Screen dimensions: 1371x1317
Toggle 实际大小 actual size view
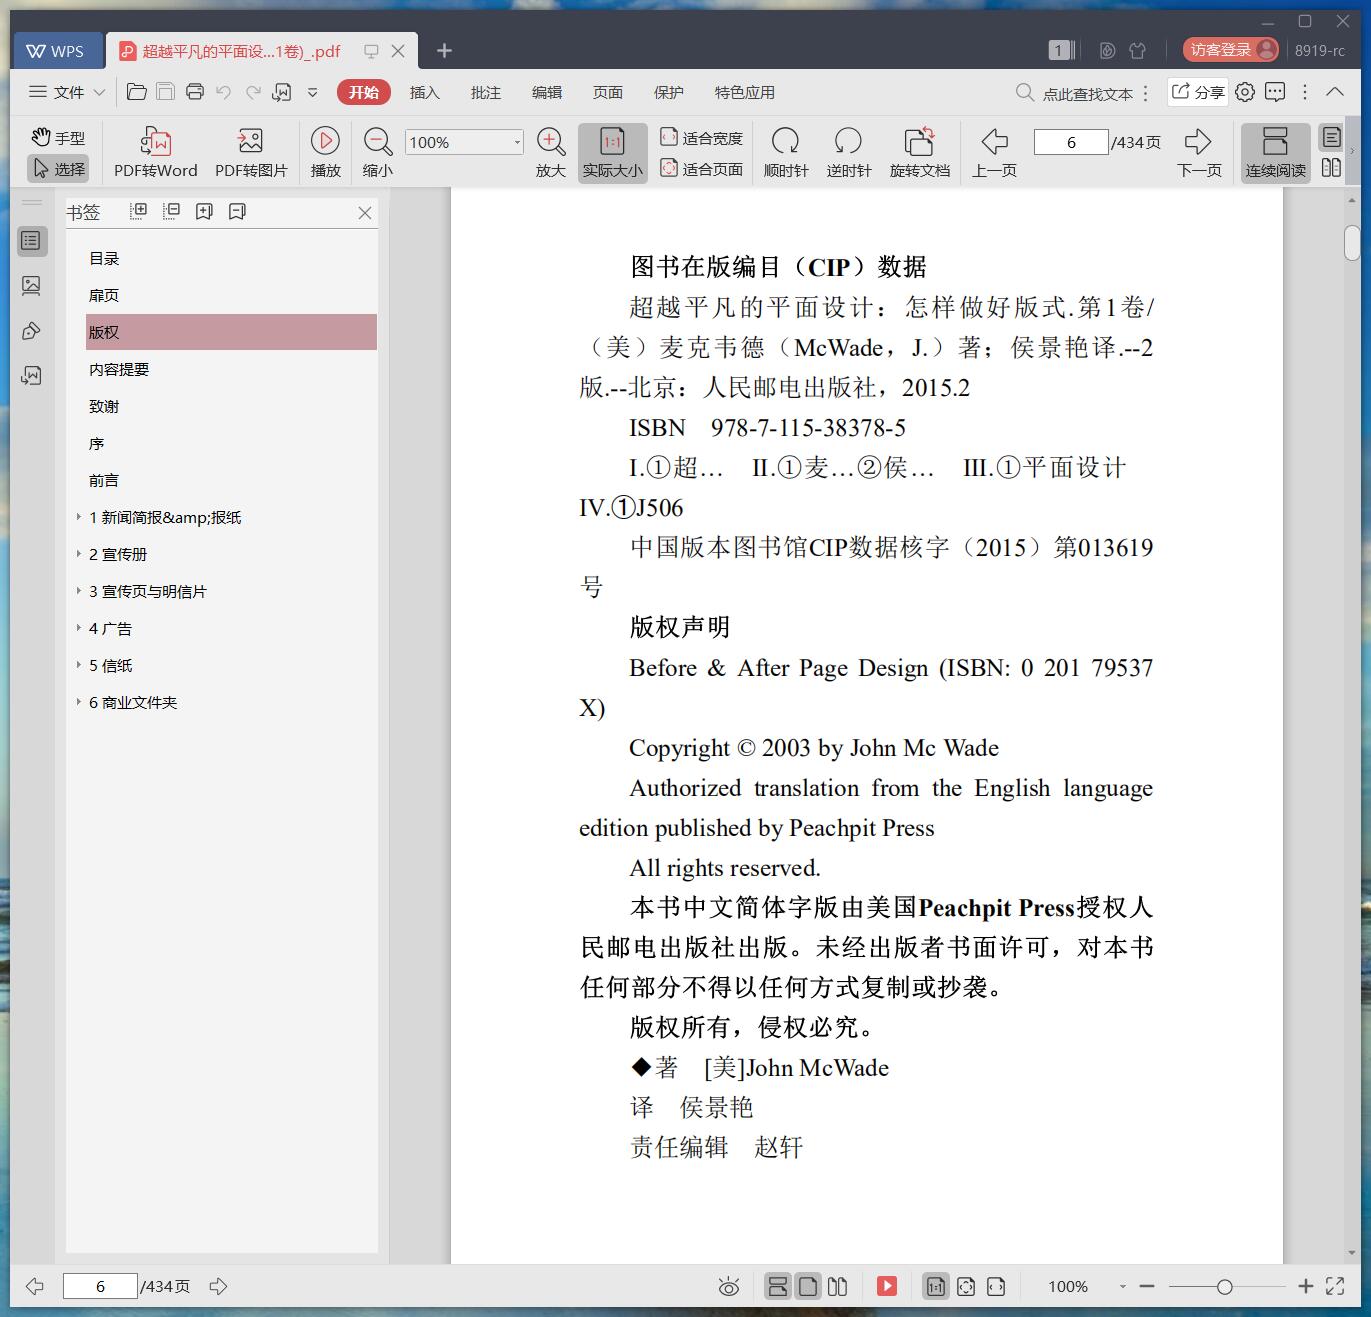tap(613, 153)
